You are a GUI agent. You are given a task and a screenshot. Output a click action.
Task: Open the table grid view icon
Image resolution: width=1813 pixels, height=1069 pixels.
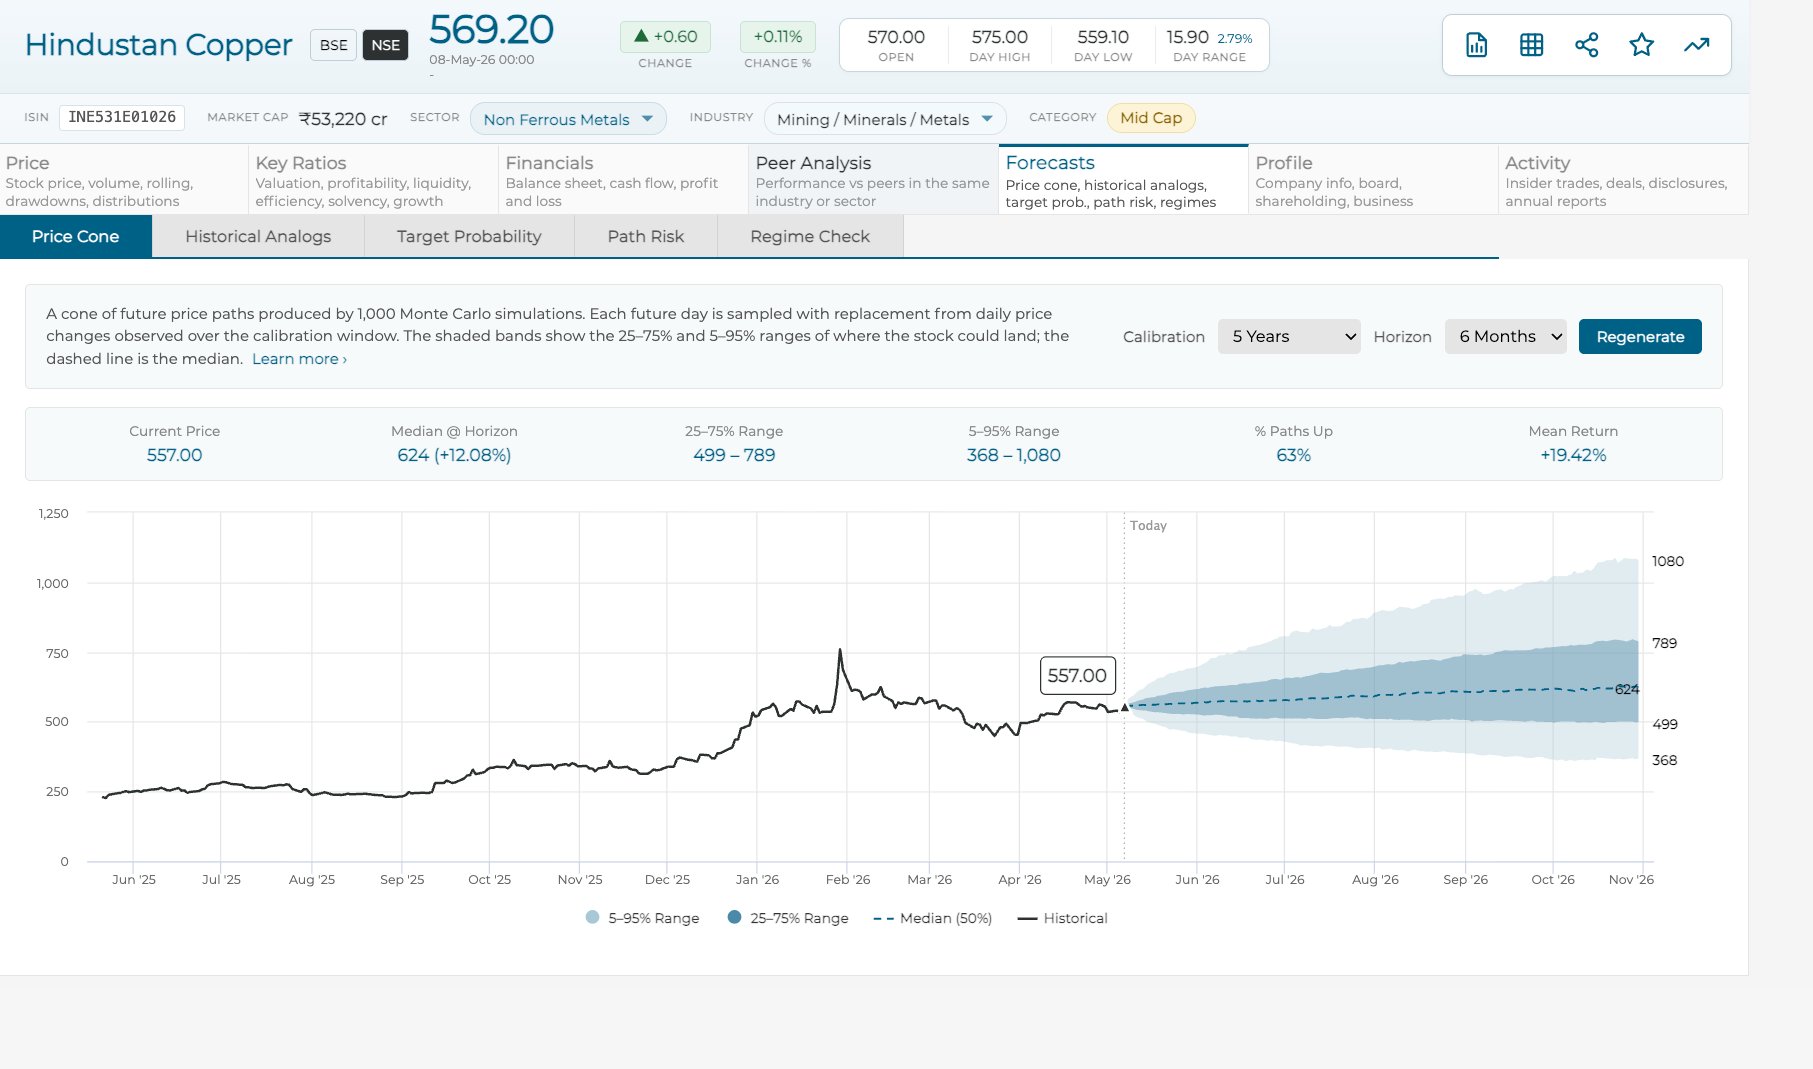[1531, 45]
